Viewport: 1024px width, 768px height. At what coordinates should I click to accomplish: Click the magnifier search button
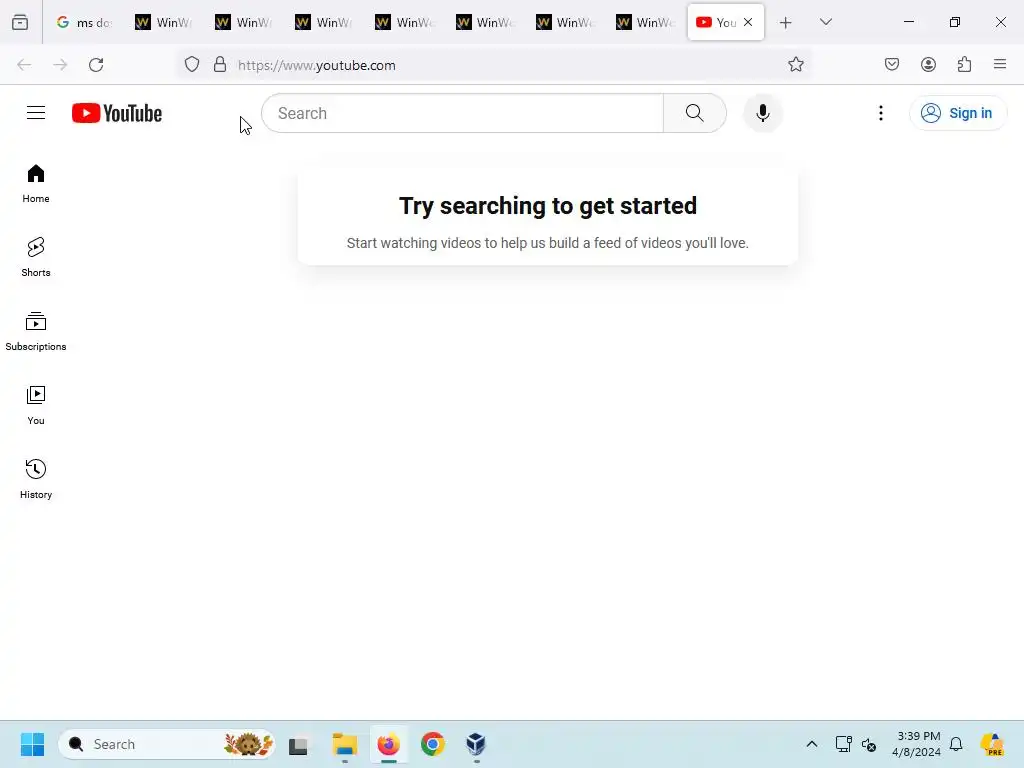tap(695, 113)
